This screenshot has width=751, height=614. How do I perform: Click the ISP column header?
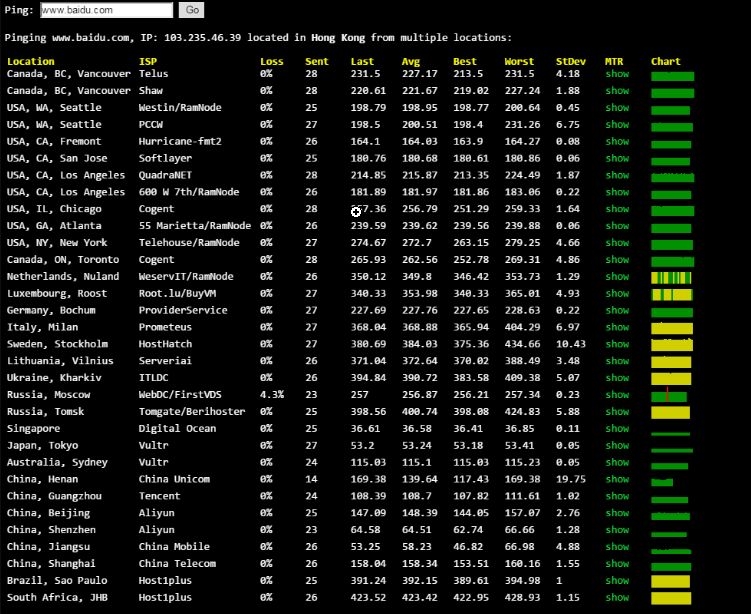148,61
